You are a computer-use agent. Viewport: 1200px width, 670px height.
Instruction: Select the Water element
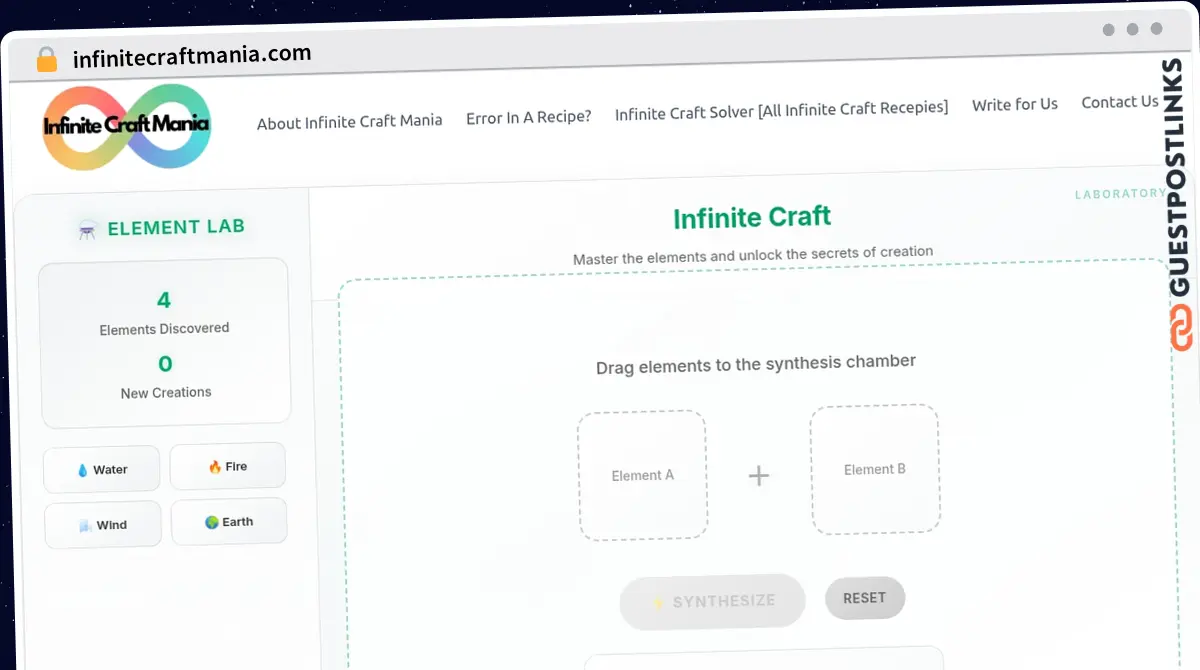(102, 469)
